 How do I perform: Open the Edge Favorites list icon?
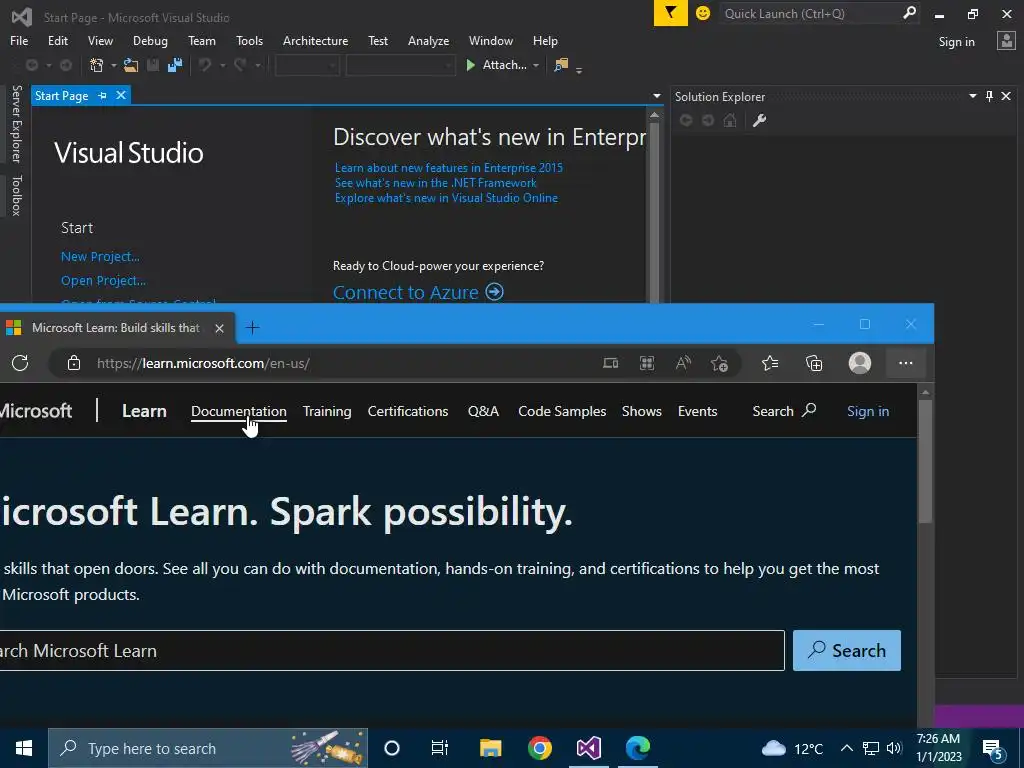click(770, 363)
